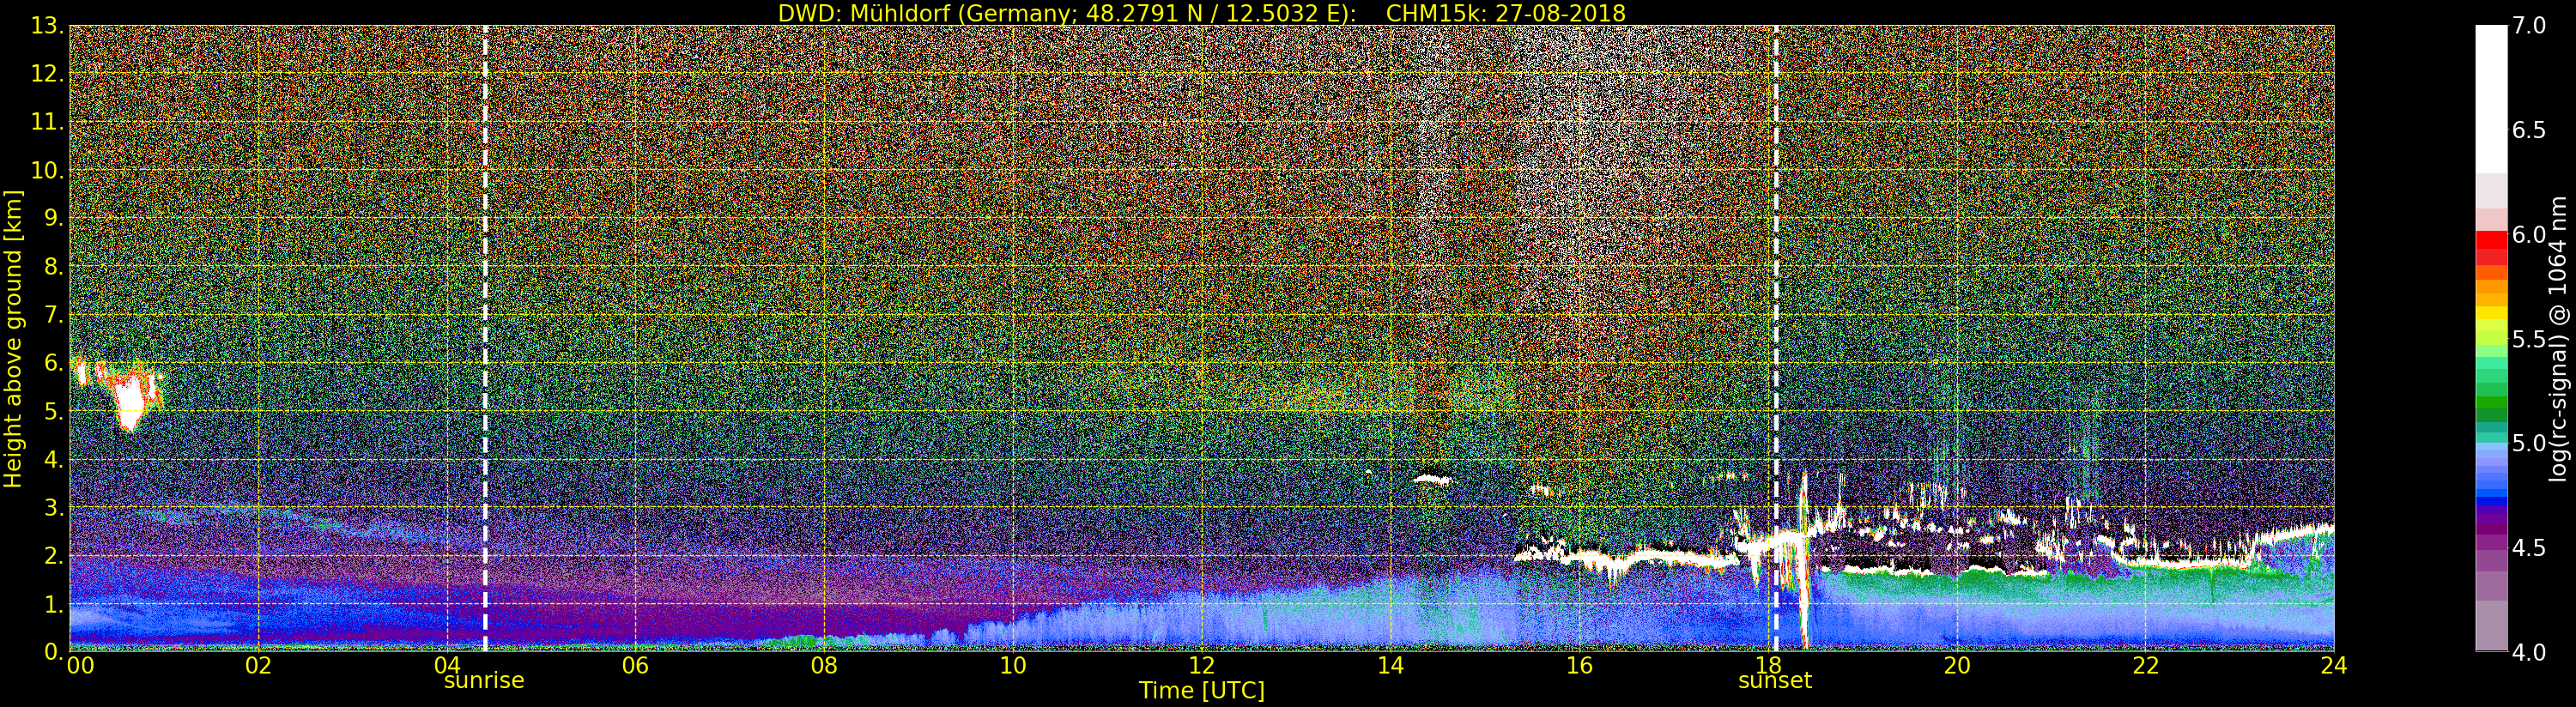
Task: Click the white section of the colorbar
Action: (2491, 100)
